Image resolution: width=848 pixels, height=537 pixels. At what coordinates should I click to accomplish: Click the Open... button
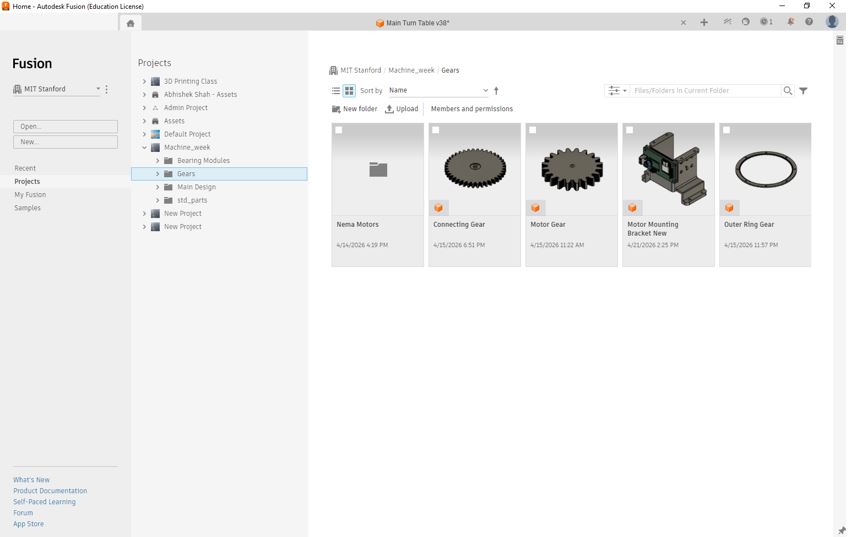tap(65, 127)
